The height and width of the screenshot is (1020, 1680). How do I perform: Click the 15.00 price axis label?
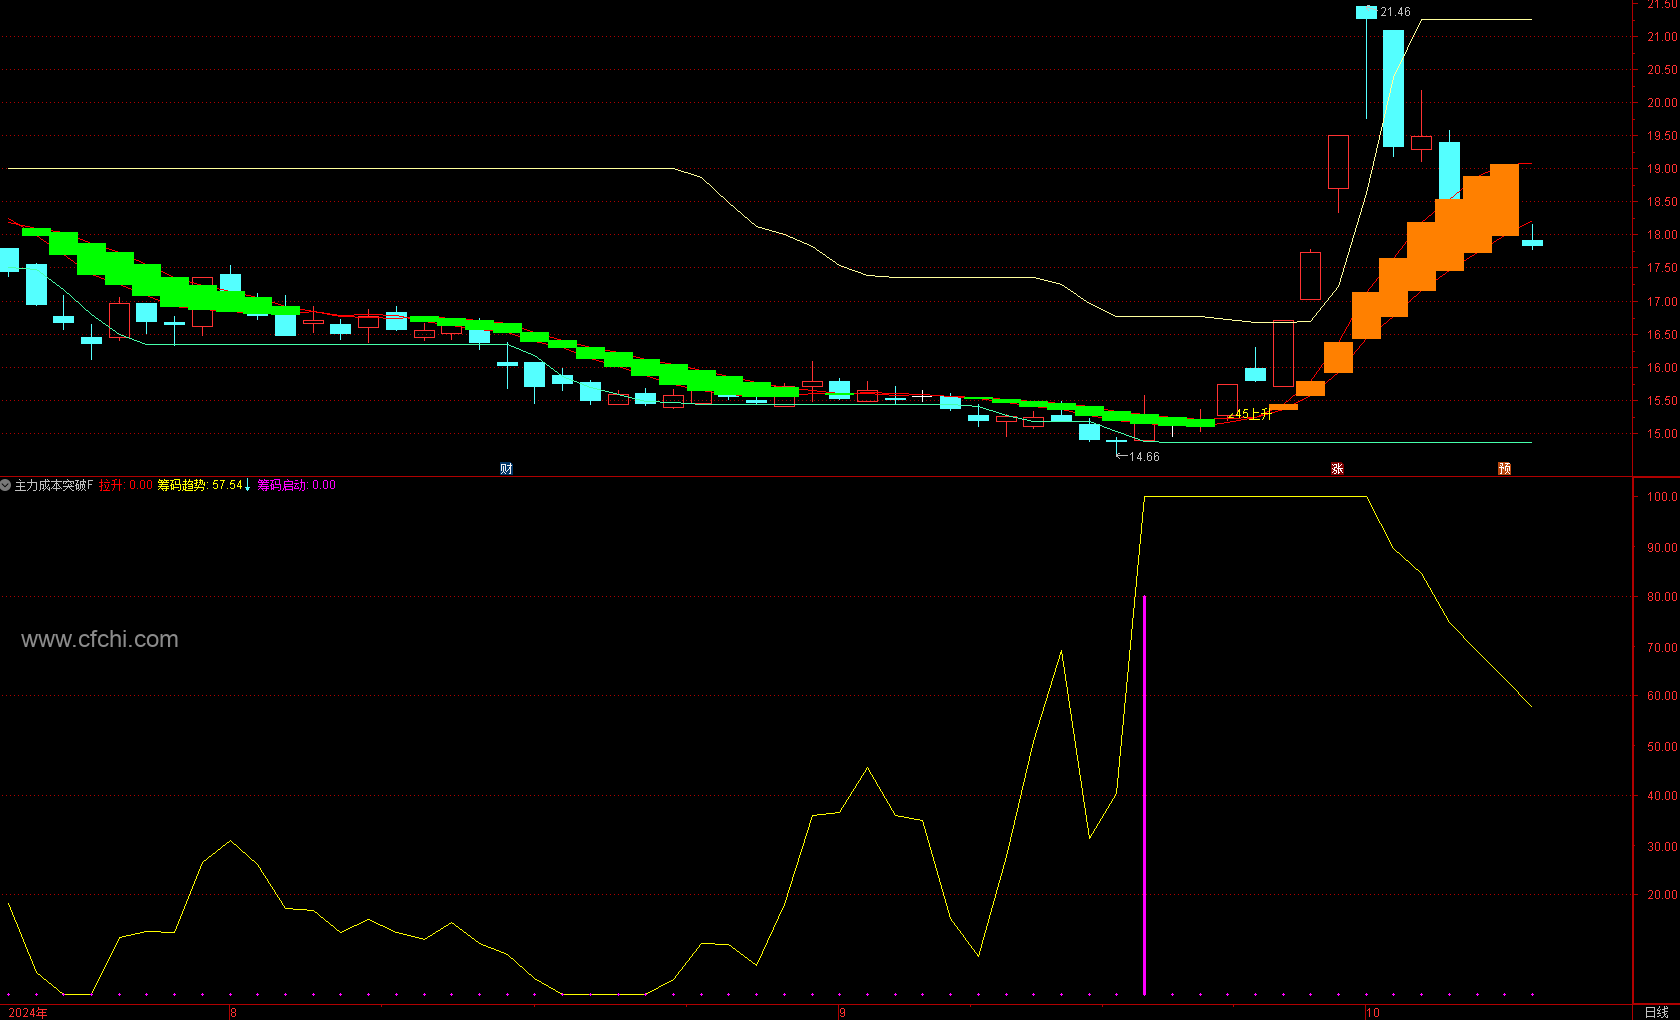1662,434
